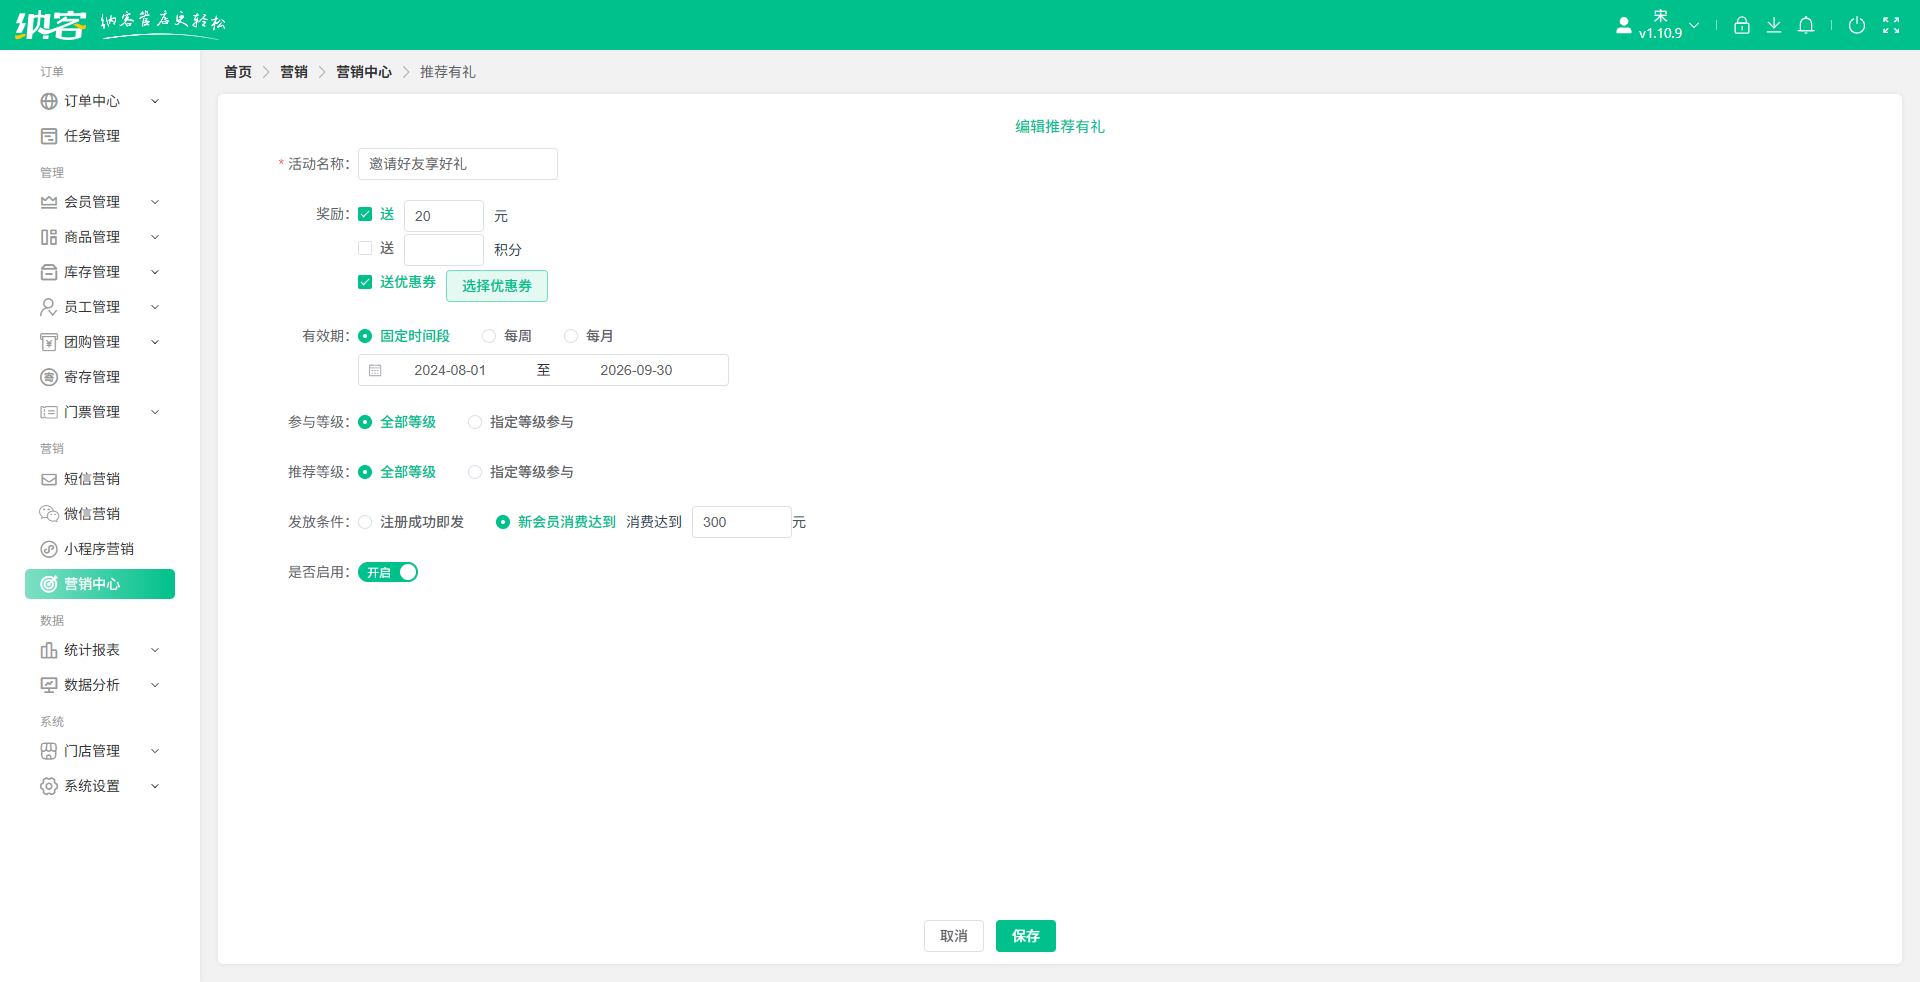Click the 门票管理 ticket icon
The width and height of the screenshot is (1920, 982).
[48, 412]
